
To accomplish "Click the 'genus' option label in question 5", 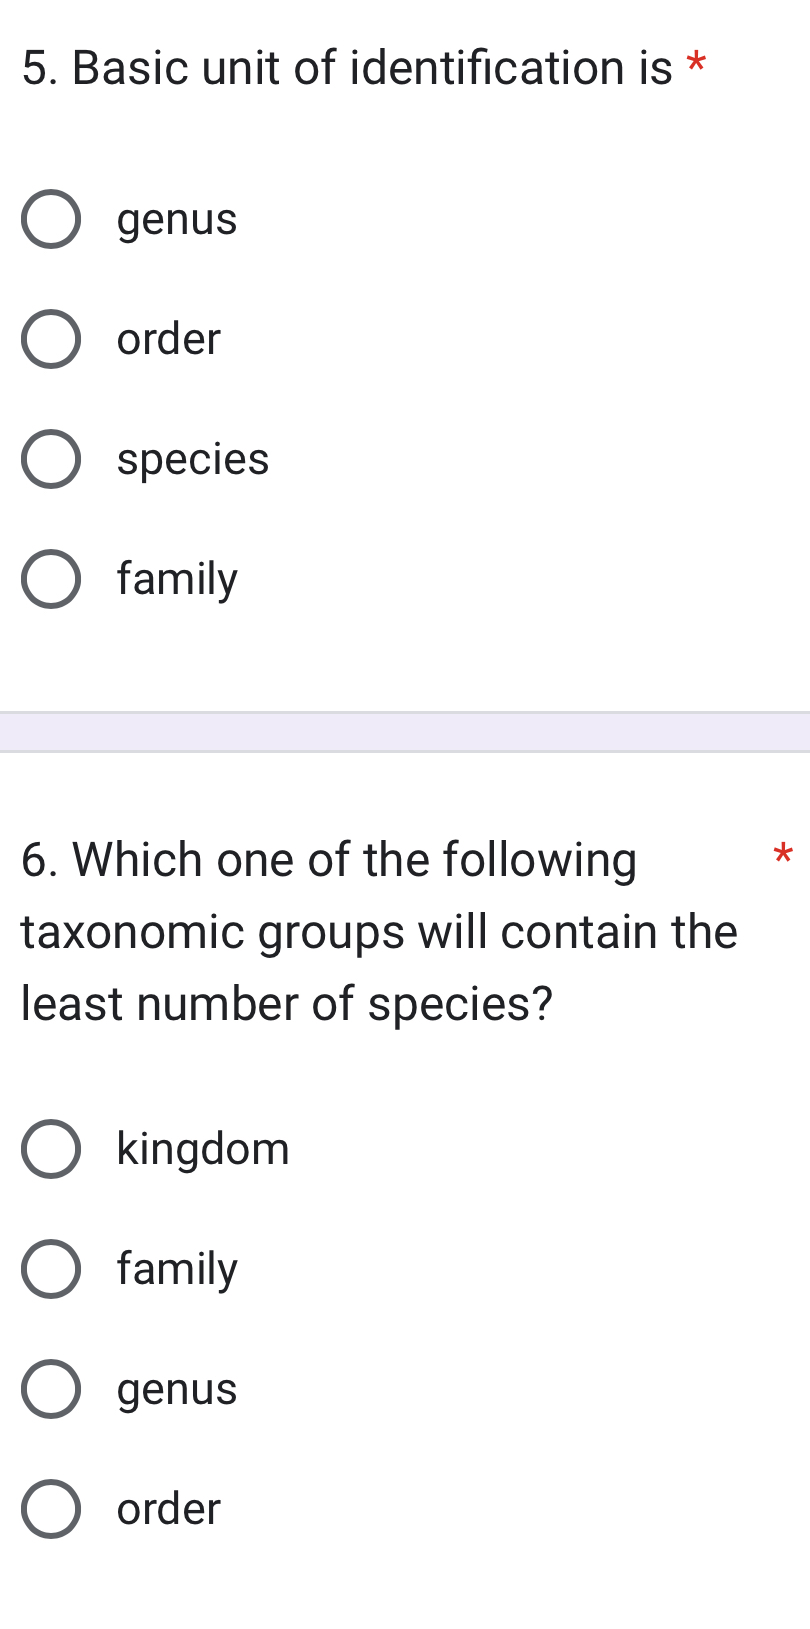I will (x=177, y=219).
